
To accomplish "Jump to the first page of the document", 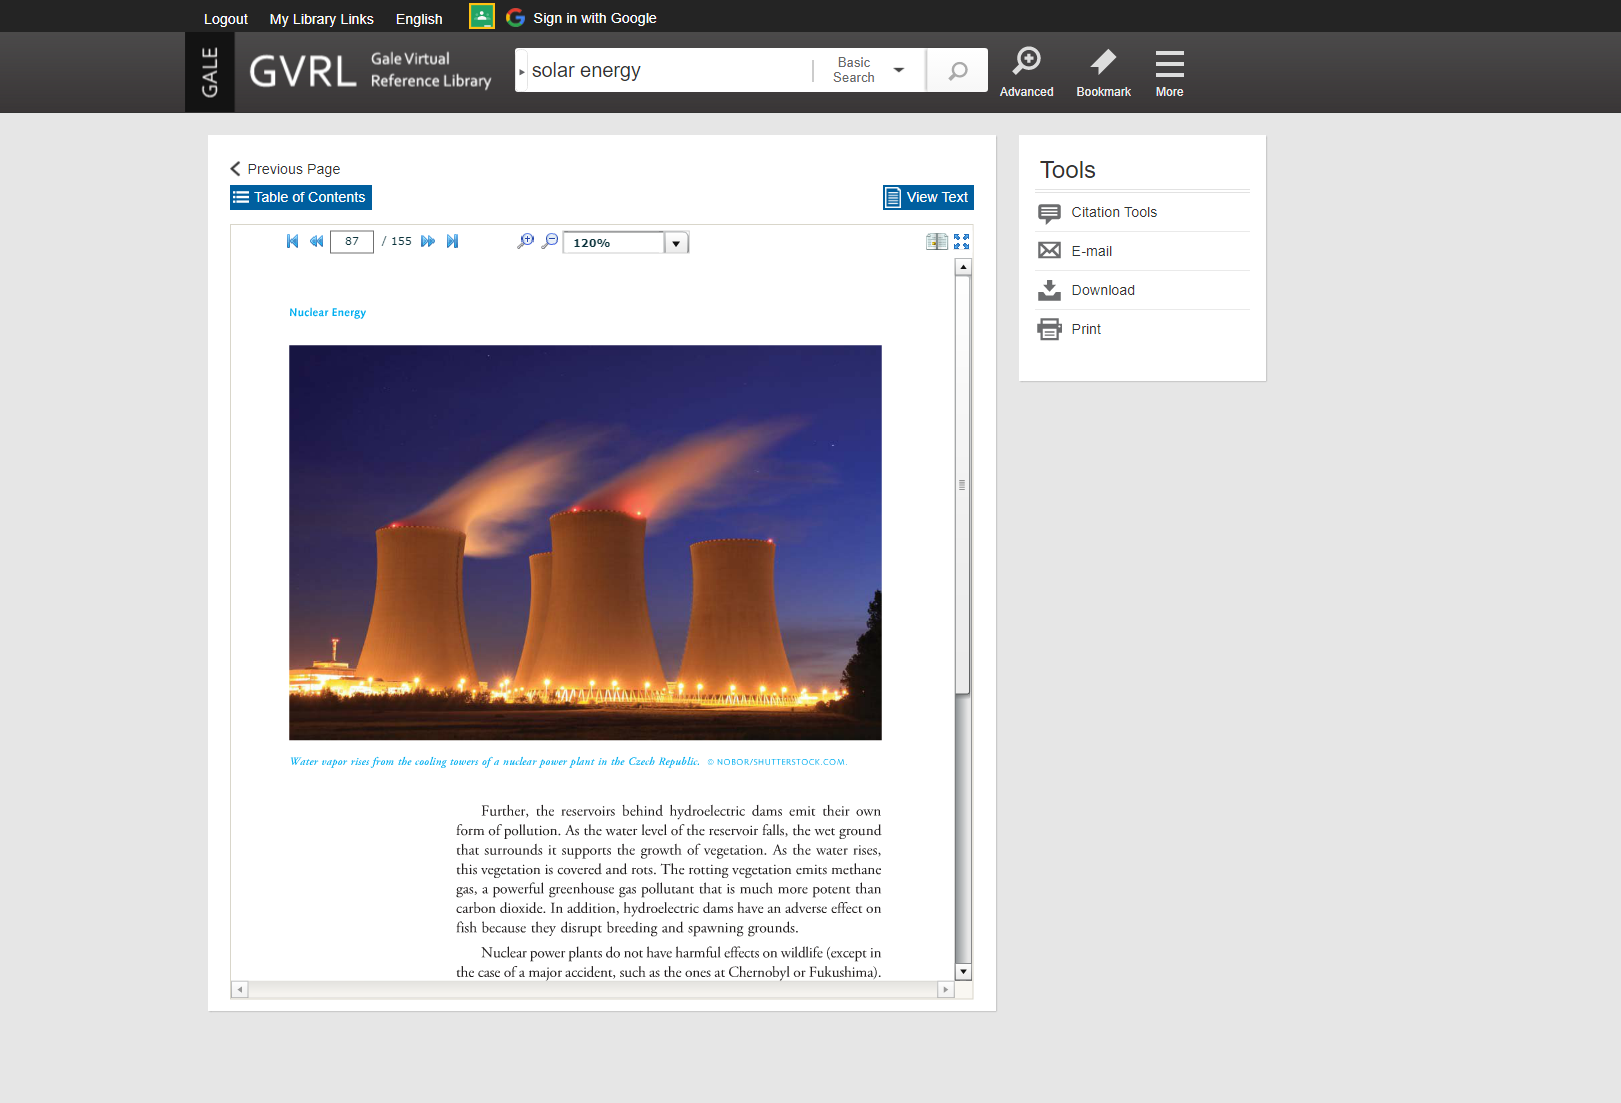I will (x=292, y=241).
